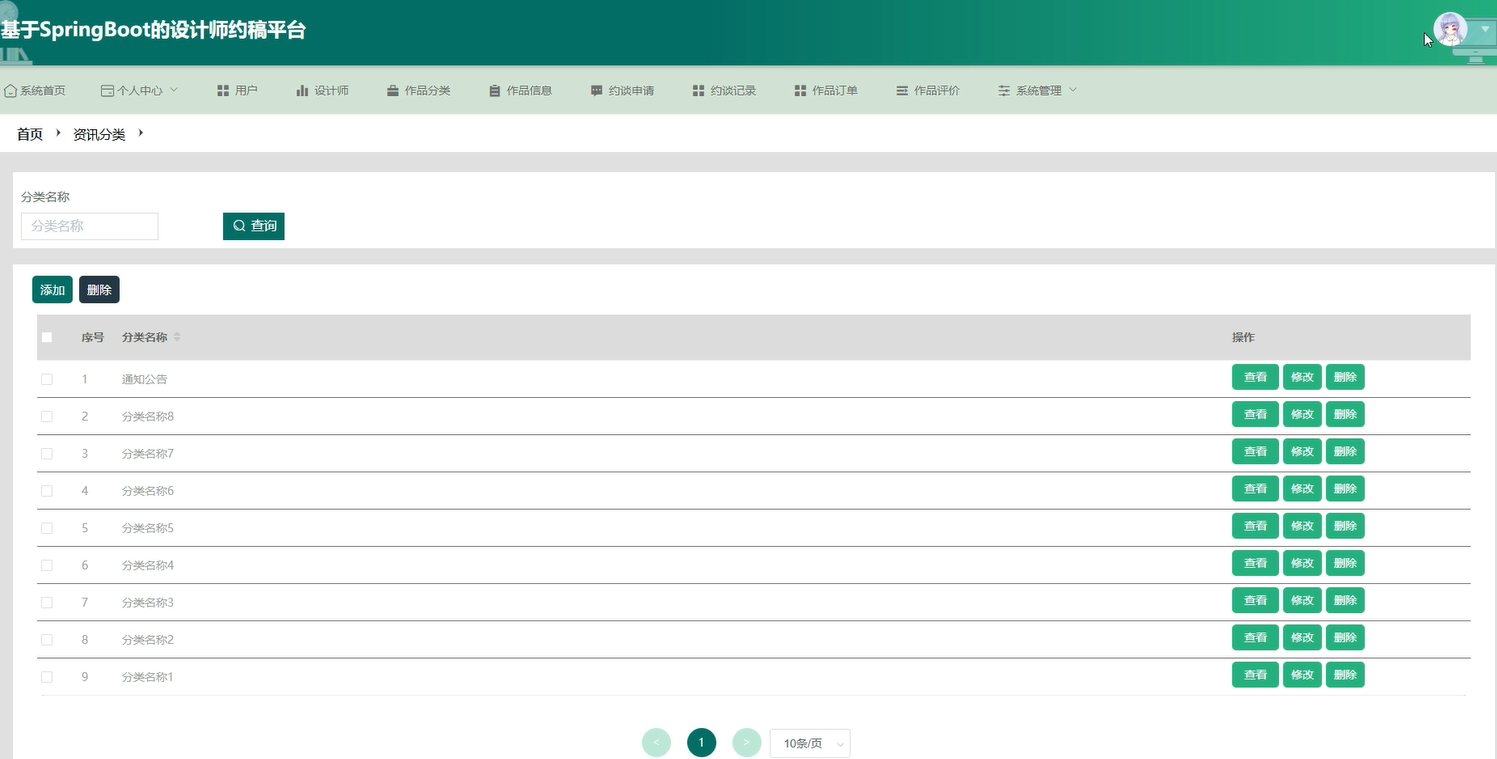Click the list icon beside 作品评价
The height and width of the screenshot is (759, 1497).
[902, 91]
